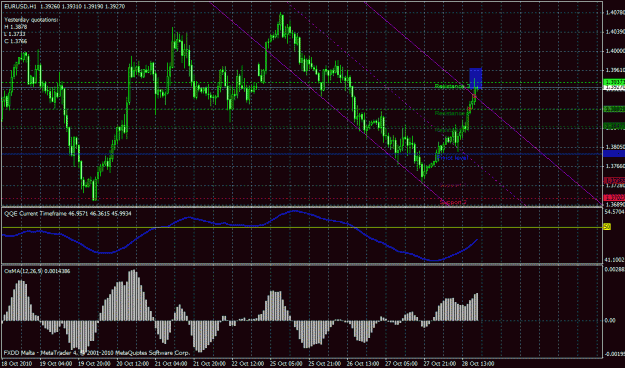Click the 'C 1.3766' yesterday close value
This screenshot has height=368, width=625.
tap(16, 41)
